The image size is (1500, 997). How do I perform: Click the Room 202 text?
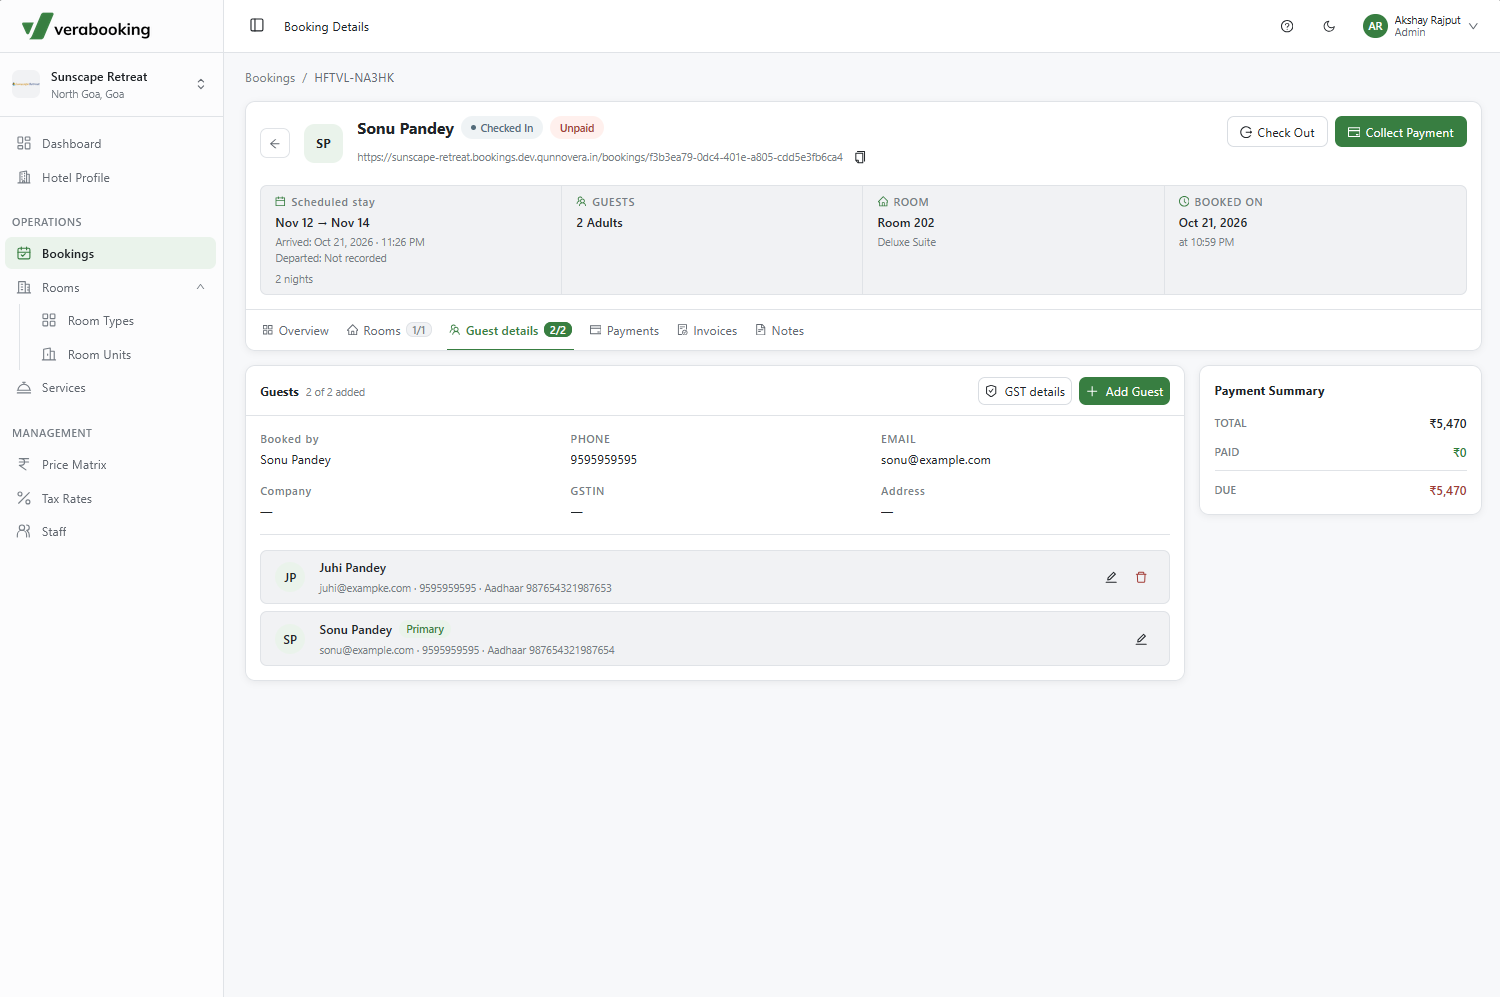906,223
